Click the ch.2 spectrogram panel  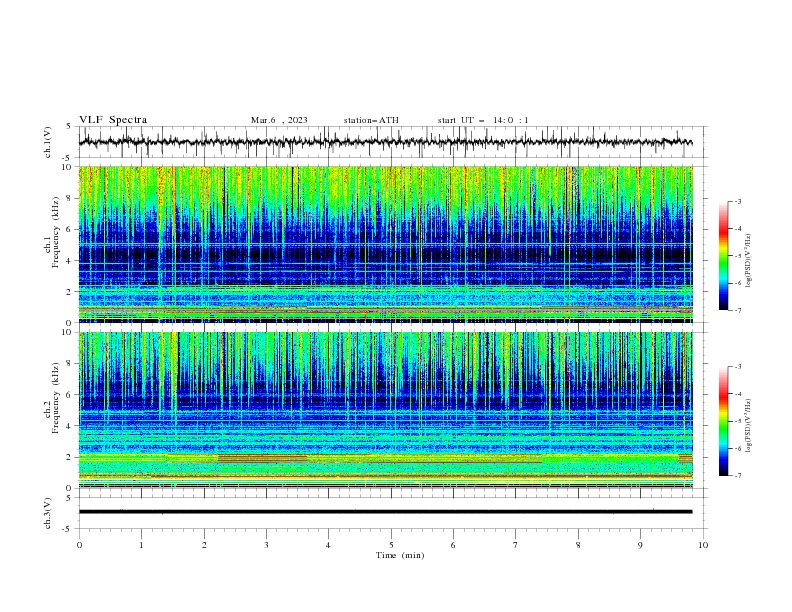[385, 410]
